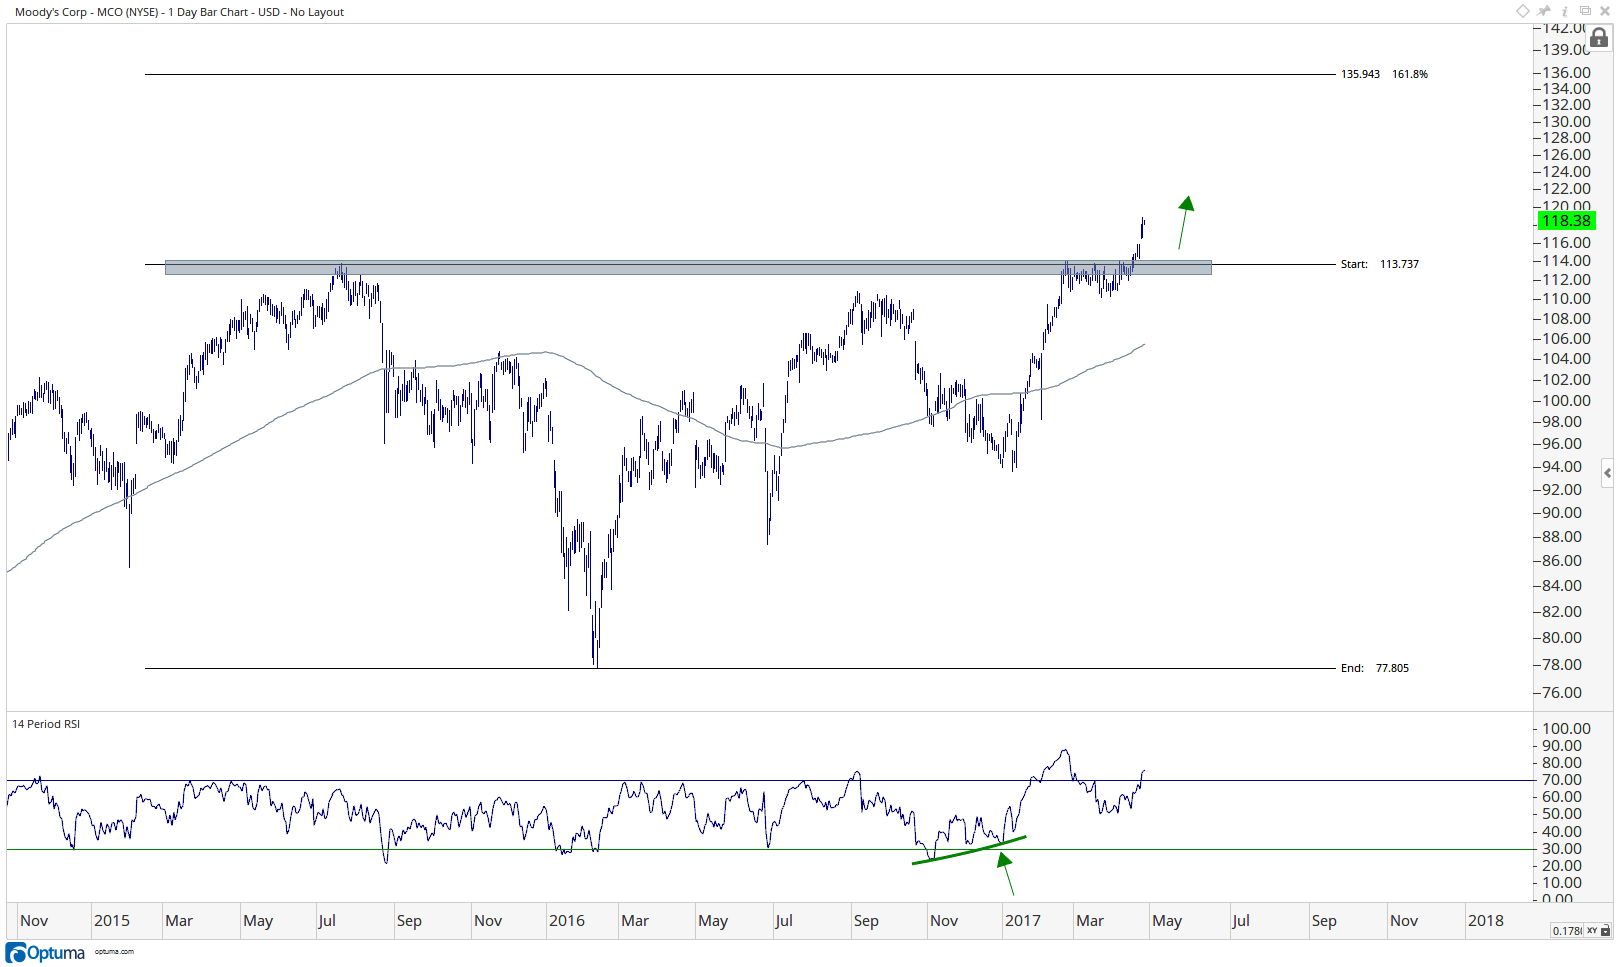Select the 161.8% Fibonacci level label
Viewport: 1620px width, 967px height.
pos(1410,74)
